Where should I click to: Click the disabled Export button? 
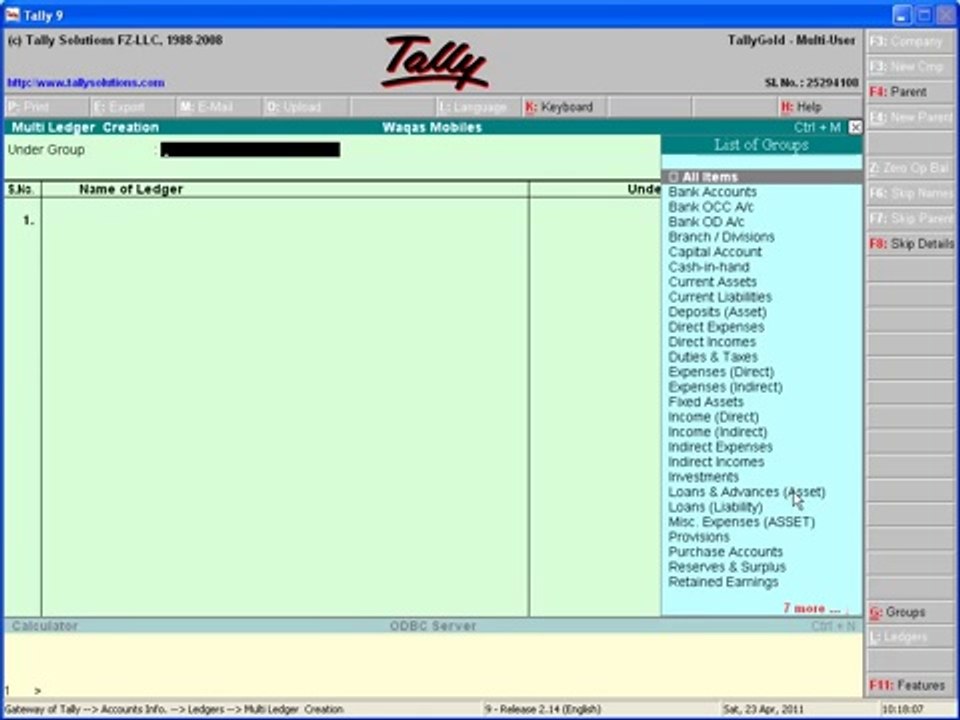pos(132,107)
